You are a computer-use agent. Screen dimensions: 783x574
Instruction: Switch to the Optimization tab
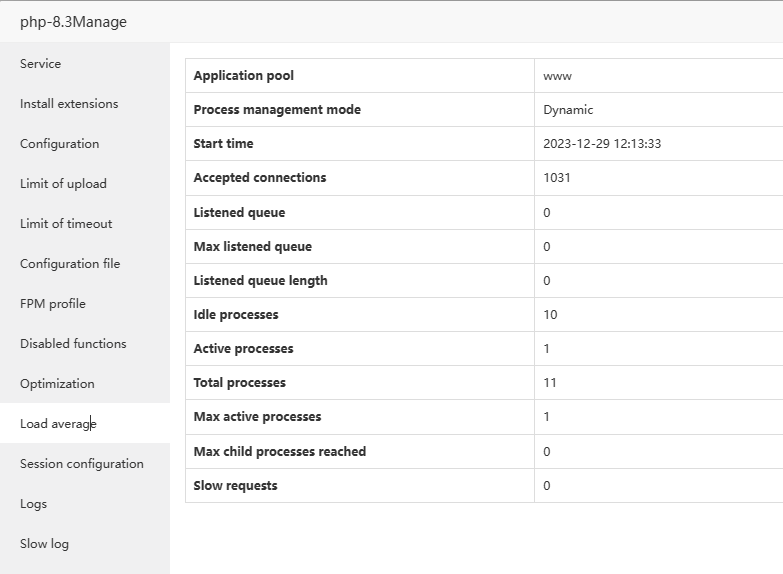pyautogui.click(x=57, y=384)
